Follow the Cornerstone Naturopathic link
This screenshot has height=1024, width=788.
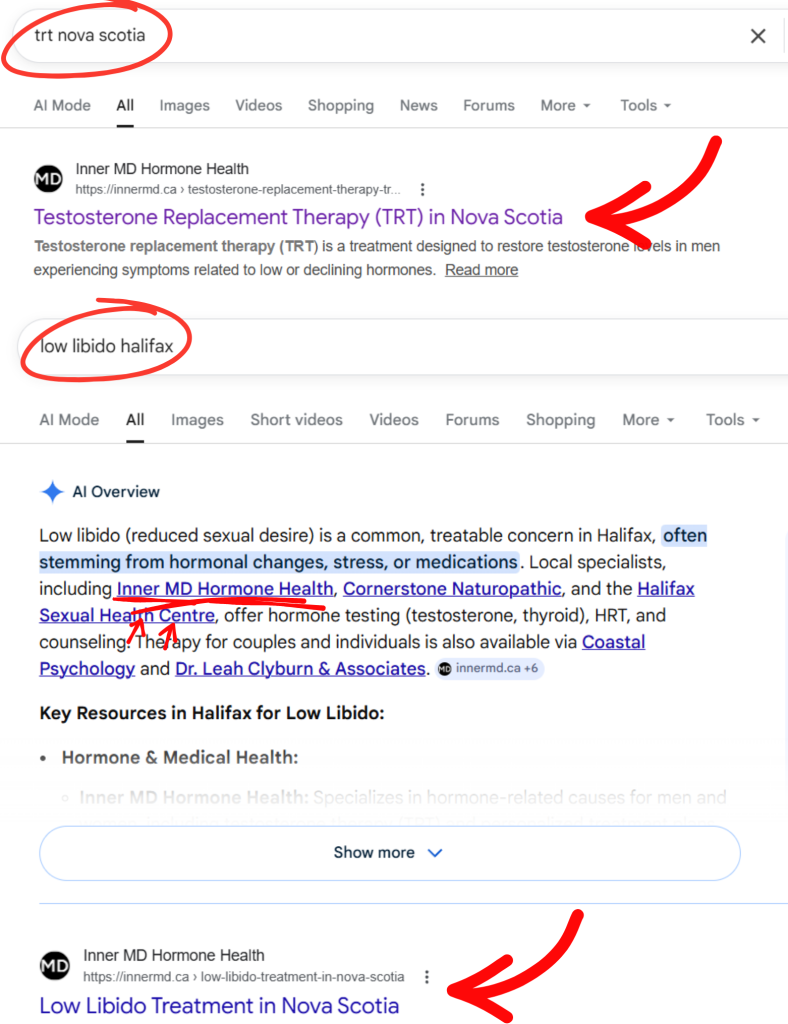point(452,589)
